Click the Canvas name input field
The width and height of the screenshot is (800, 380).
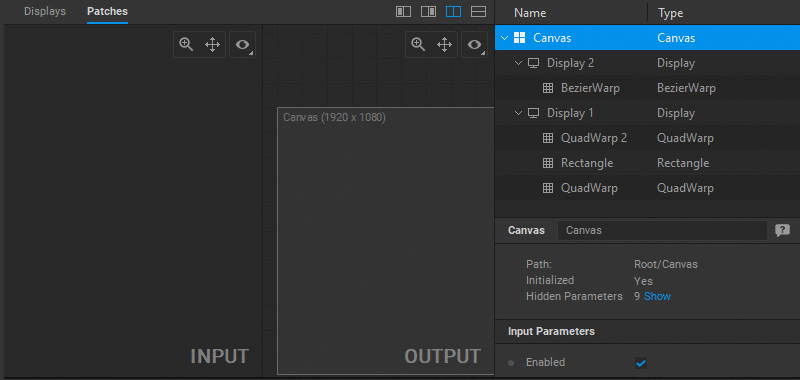662,231
